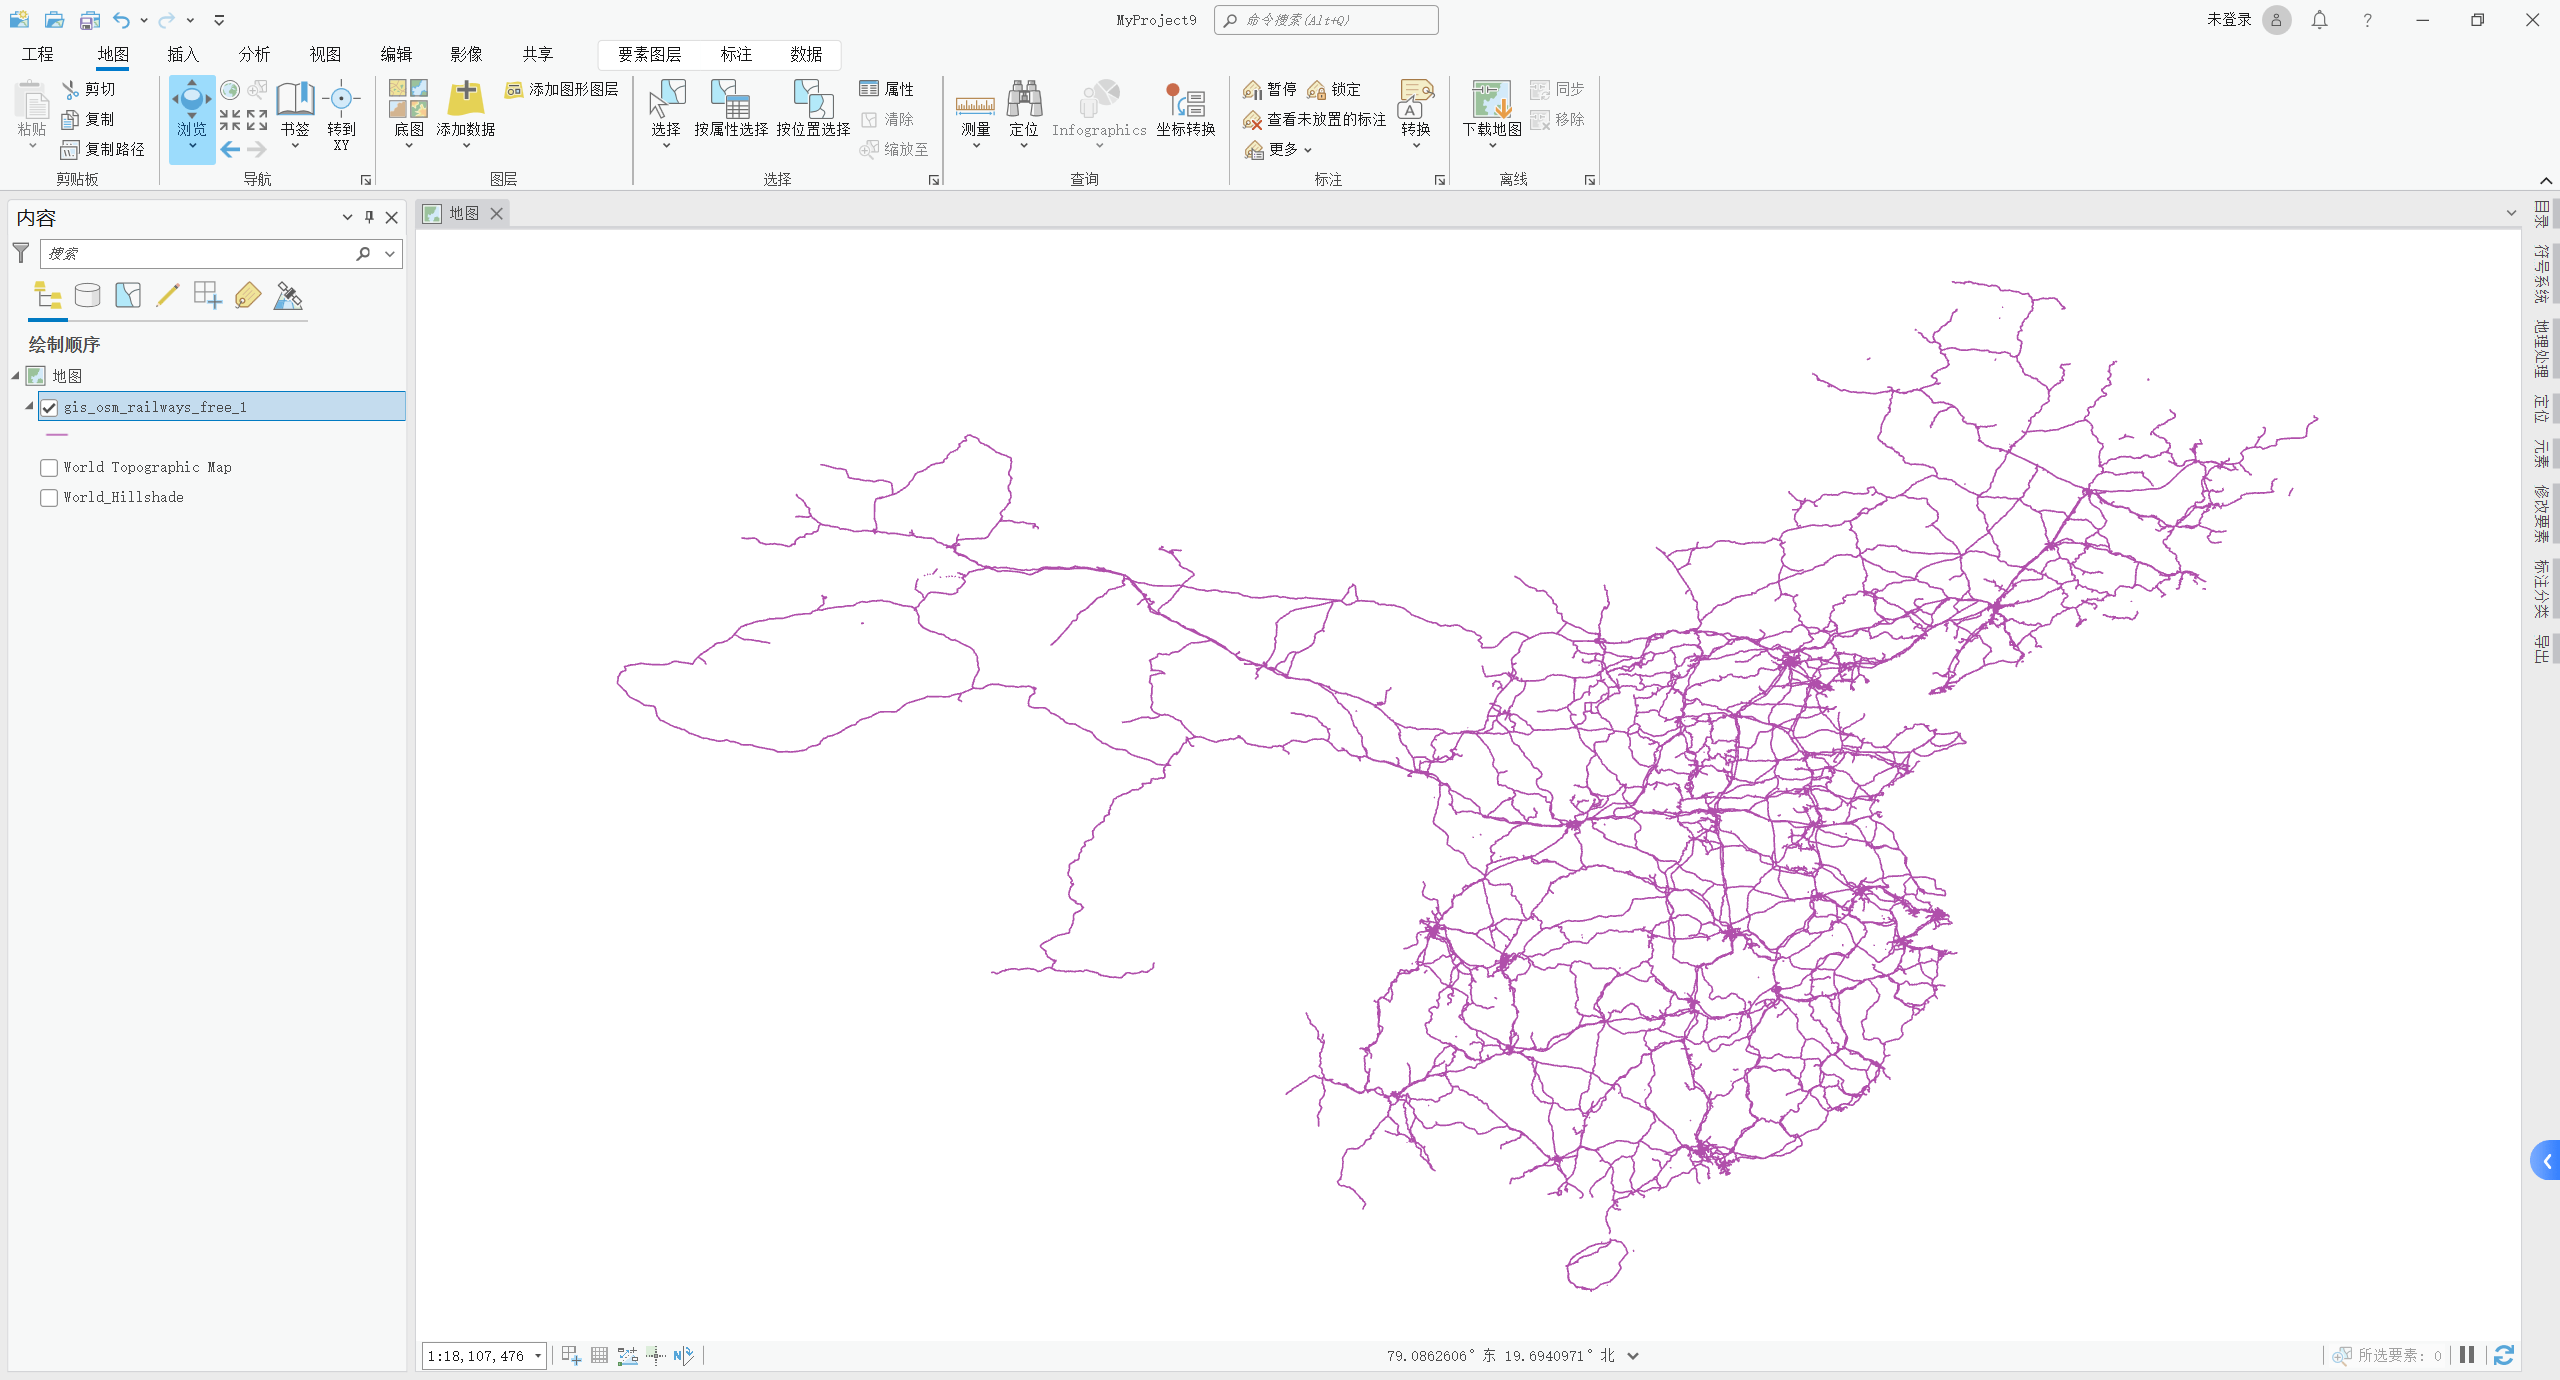This screenshot has height=1380, width=2560.
Task: Open Select By Attributes (按属性选择)
Action: (x=731, y=108)
